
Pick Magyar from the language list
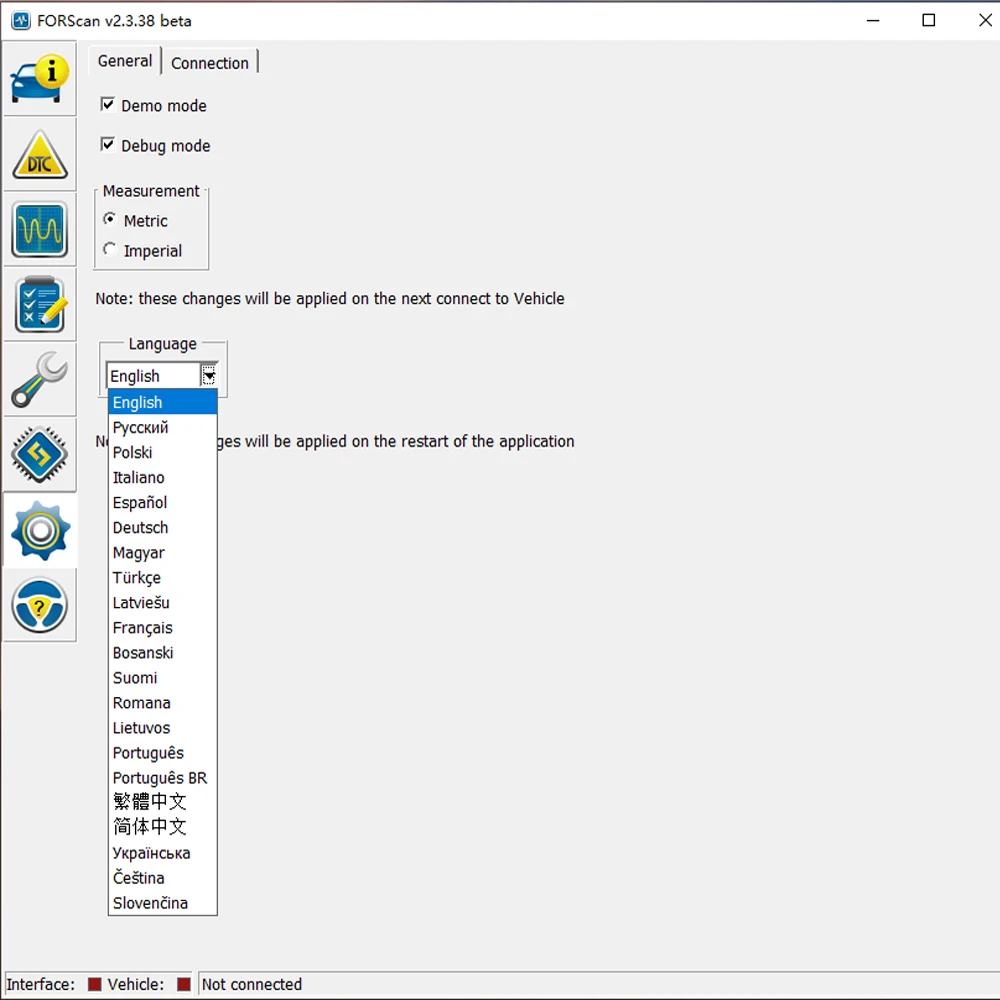click(x=163, y=552)
